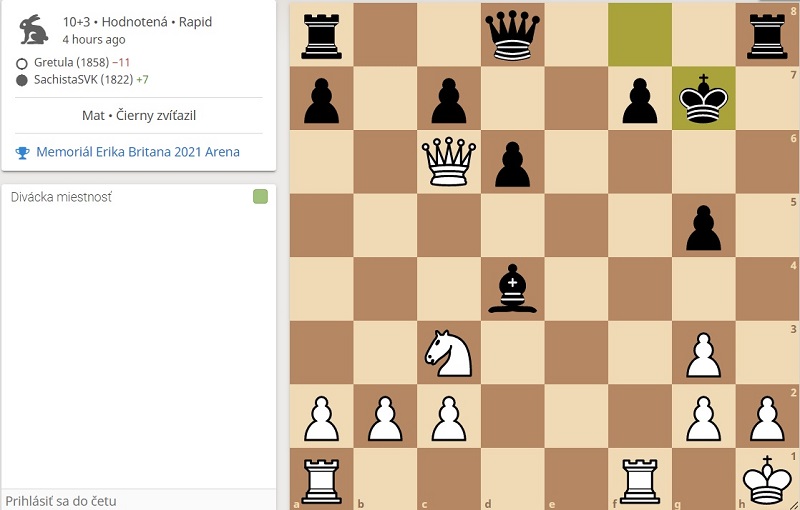Select the white rook on f1
The image size is (800, 510).
tap(640, 480)
